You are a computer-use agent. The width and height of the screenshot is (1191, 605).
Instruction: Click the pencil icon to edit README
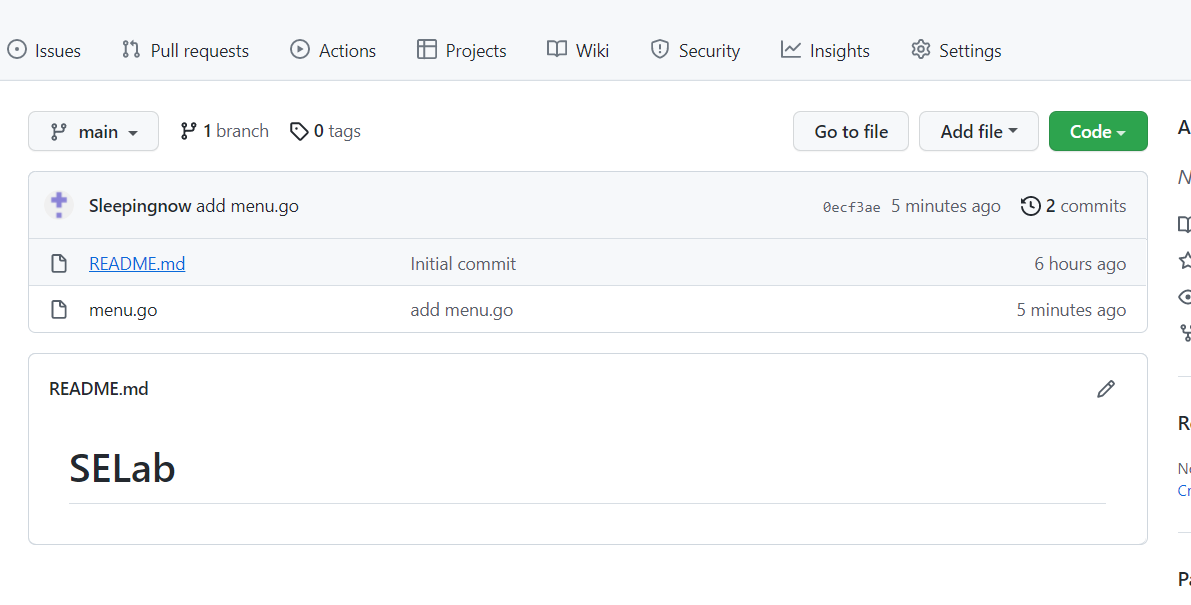point(1105,389)
